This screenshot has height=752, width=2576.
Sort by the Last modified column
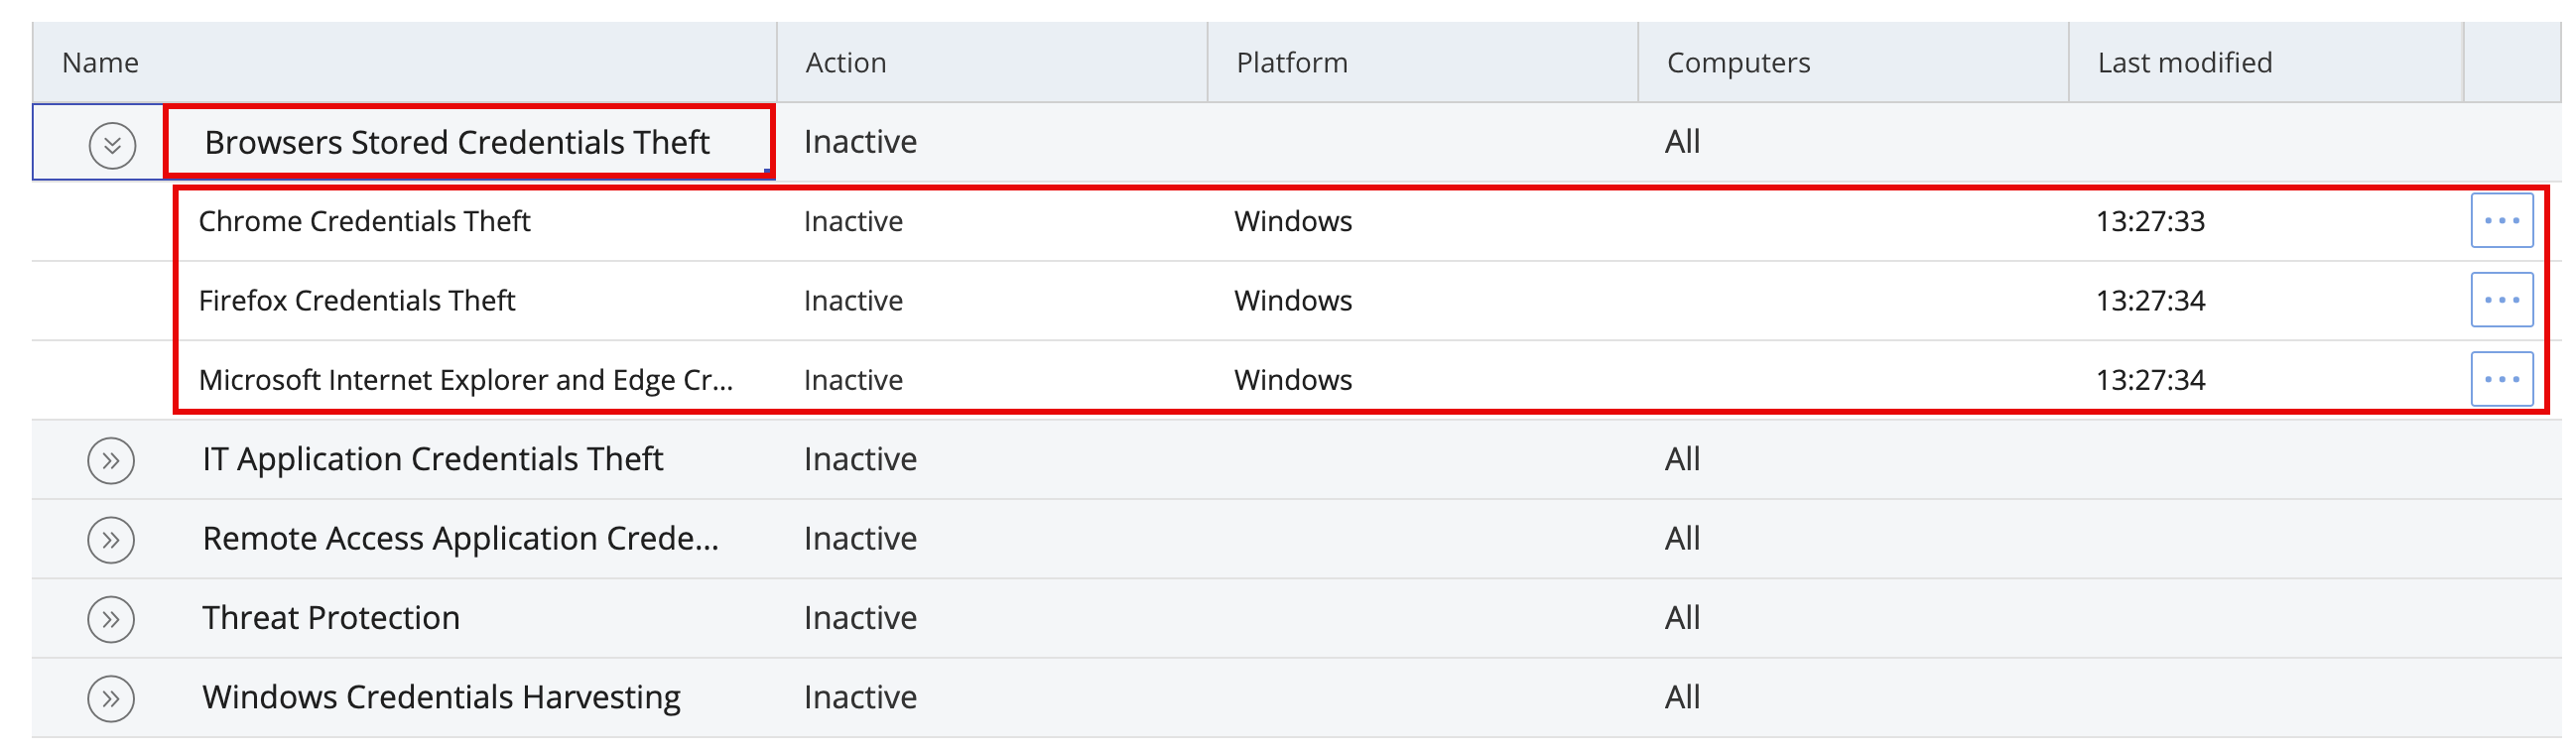(2184, 62)
